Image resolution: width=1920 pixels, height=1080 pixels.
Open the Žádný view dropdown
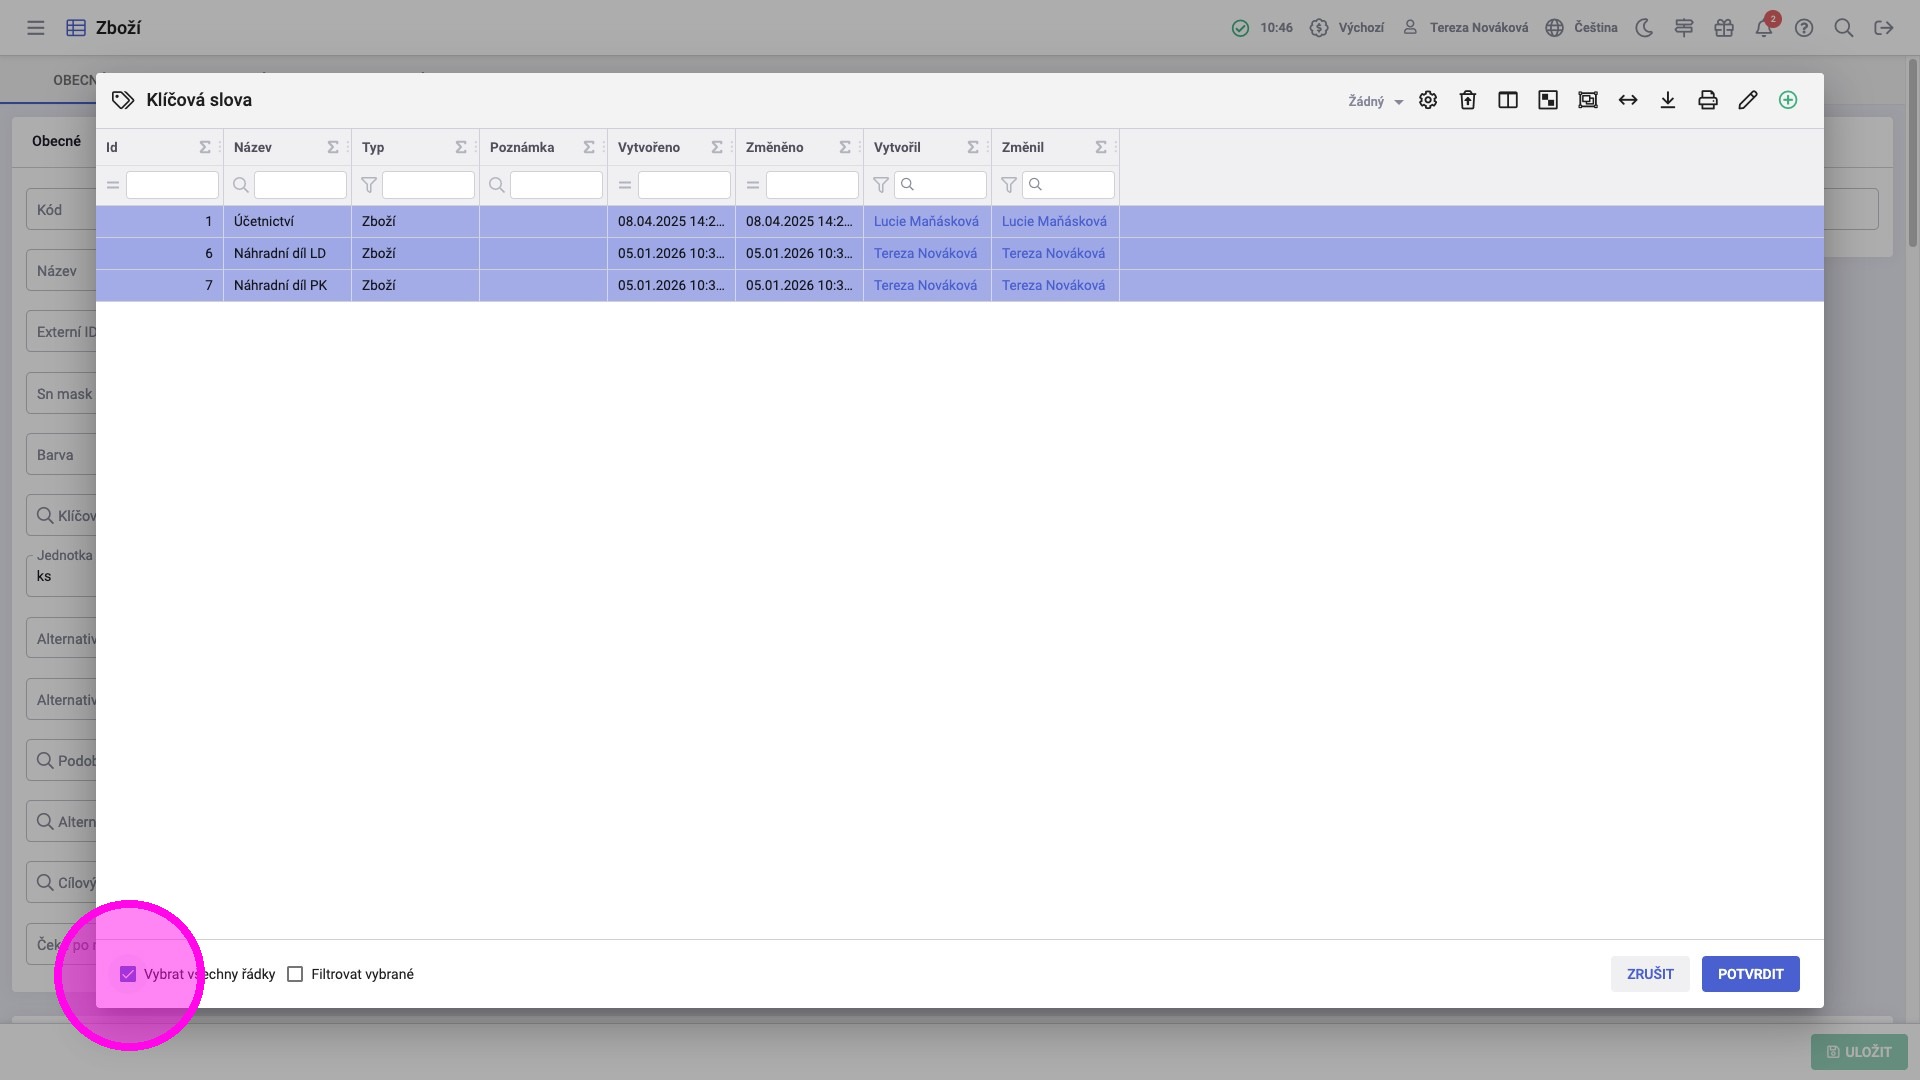1376,101
